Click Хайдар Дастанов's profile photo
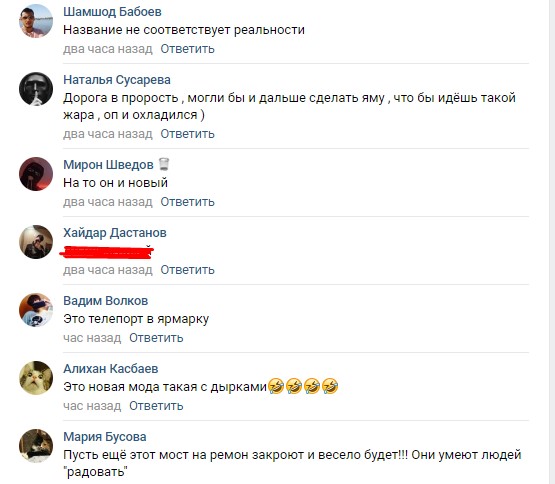Viewport: 555px width, 484px height. click(36, 242)
